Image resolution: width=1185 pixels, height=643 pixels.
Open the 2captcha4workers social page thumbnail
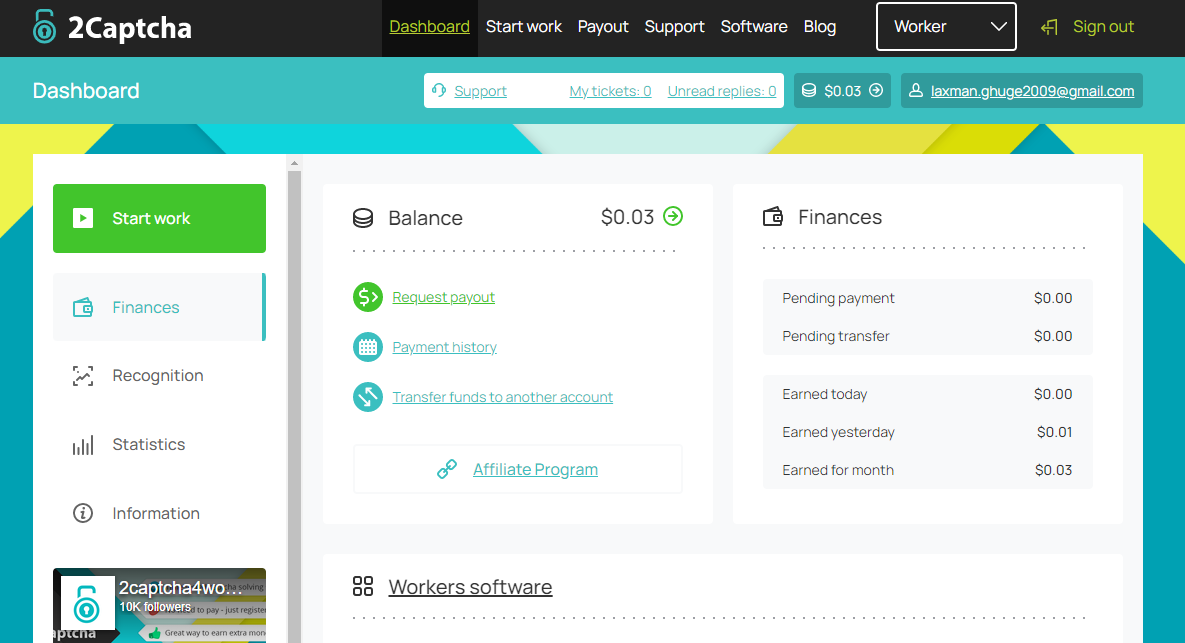(159, 605)
